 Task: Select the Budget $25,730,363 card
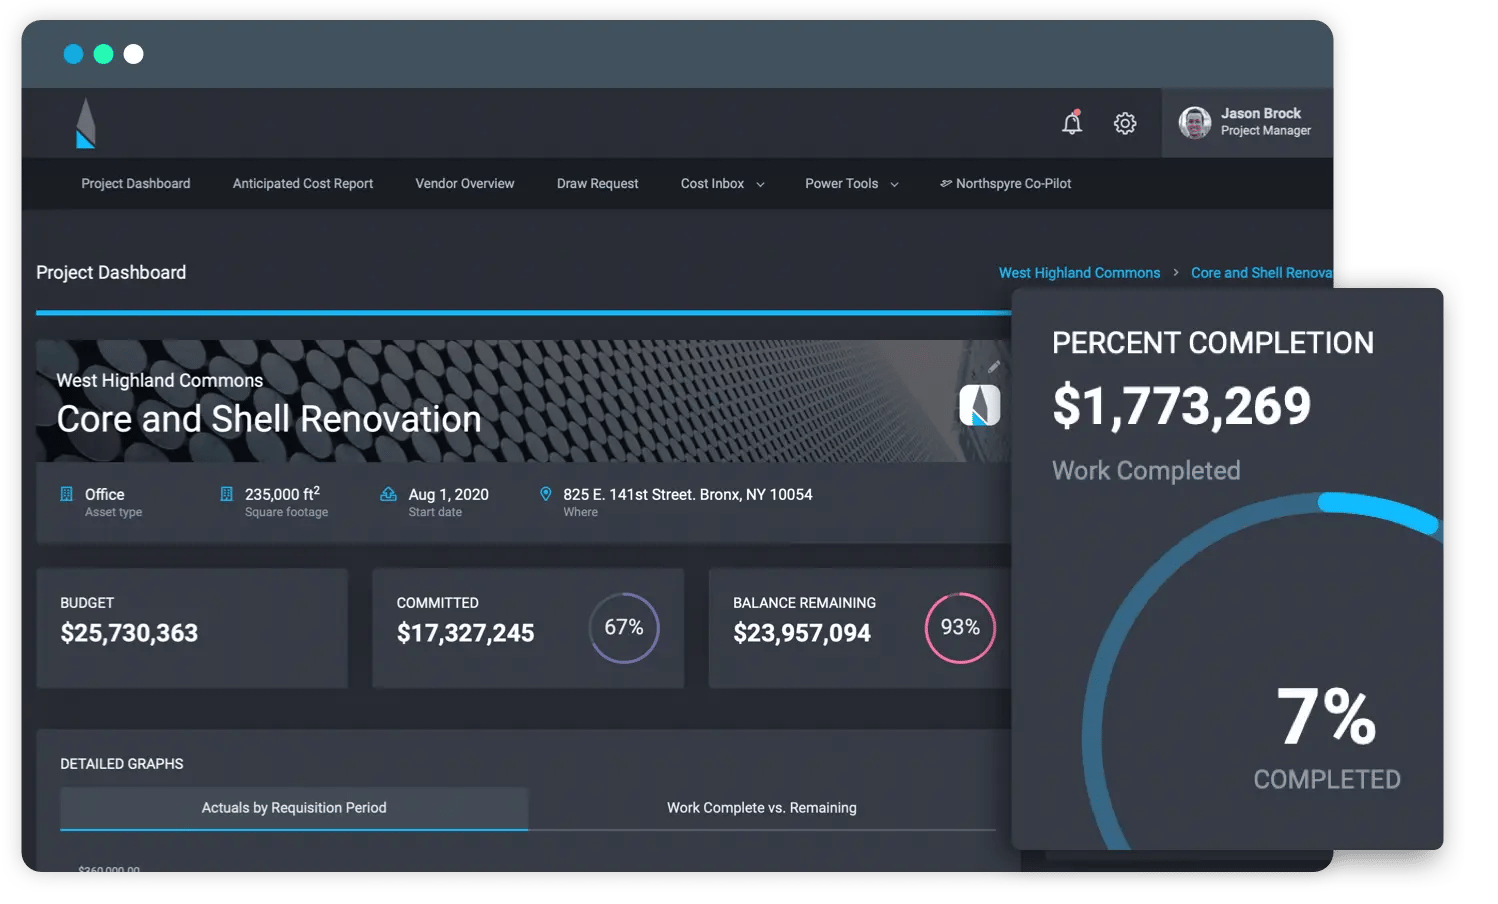192,628
